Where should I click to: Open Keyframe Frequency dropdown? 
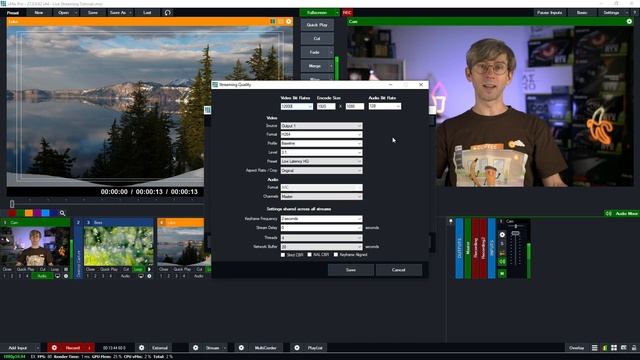(321, 219)
